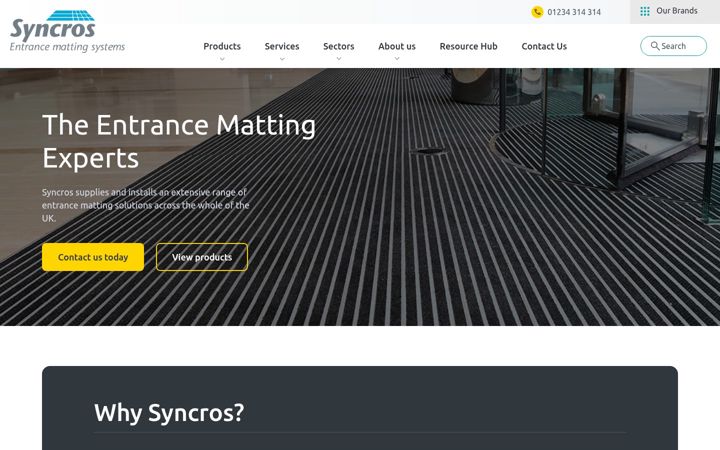Click 'The Entrance Matting Experts' heading

179,141
